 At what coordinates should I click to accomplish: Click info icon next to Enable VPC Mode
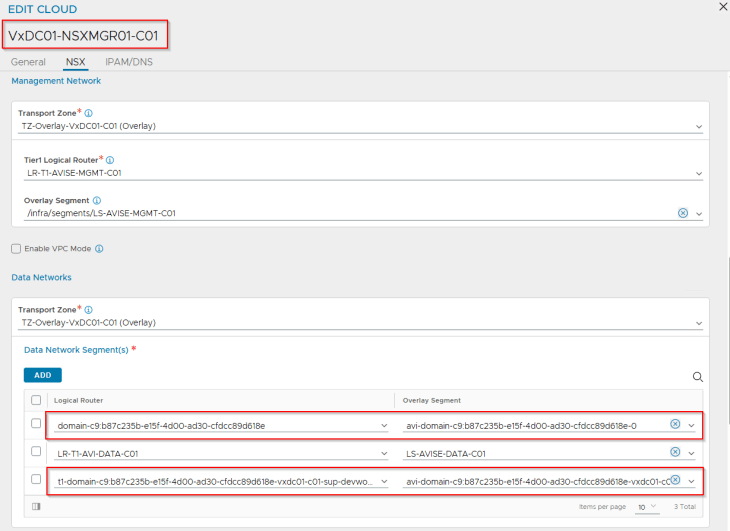coord(99,248)
